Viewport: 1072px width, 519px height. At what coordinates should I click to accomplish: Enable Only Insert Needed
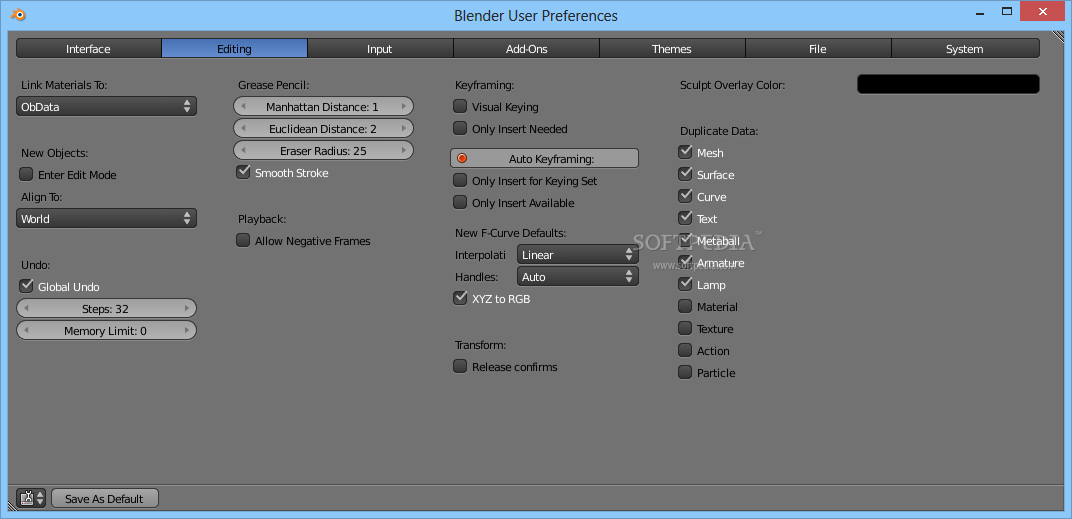click(460, 129)
